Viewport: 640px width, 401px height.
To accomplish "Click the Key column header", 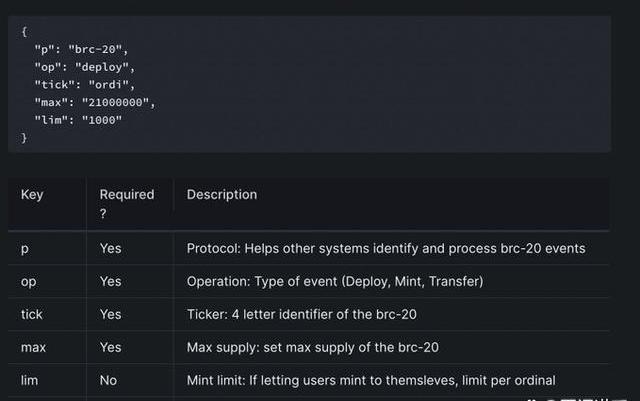I will pyautogui.click(x=32, y=195).
